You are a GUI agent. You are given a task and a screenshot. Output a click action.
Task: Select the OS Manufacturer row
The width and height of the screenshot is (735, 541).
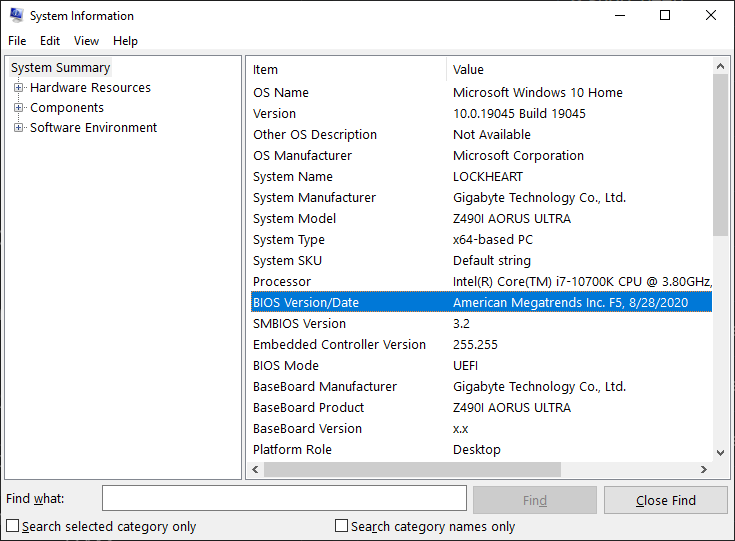(481, 156)
